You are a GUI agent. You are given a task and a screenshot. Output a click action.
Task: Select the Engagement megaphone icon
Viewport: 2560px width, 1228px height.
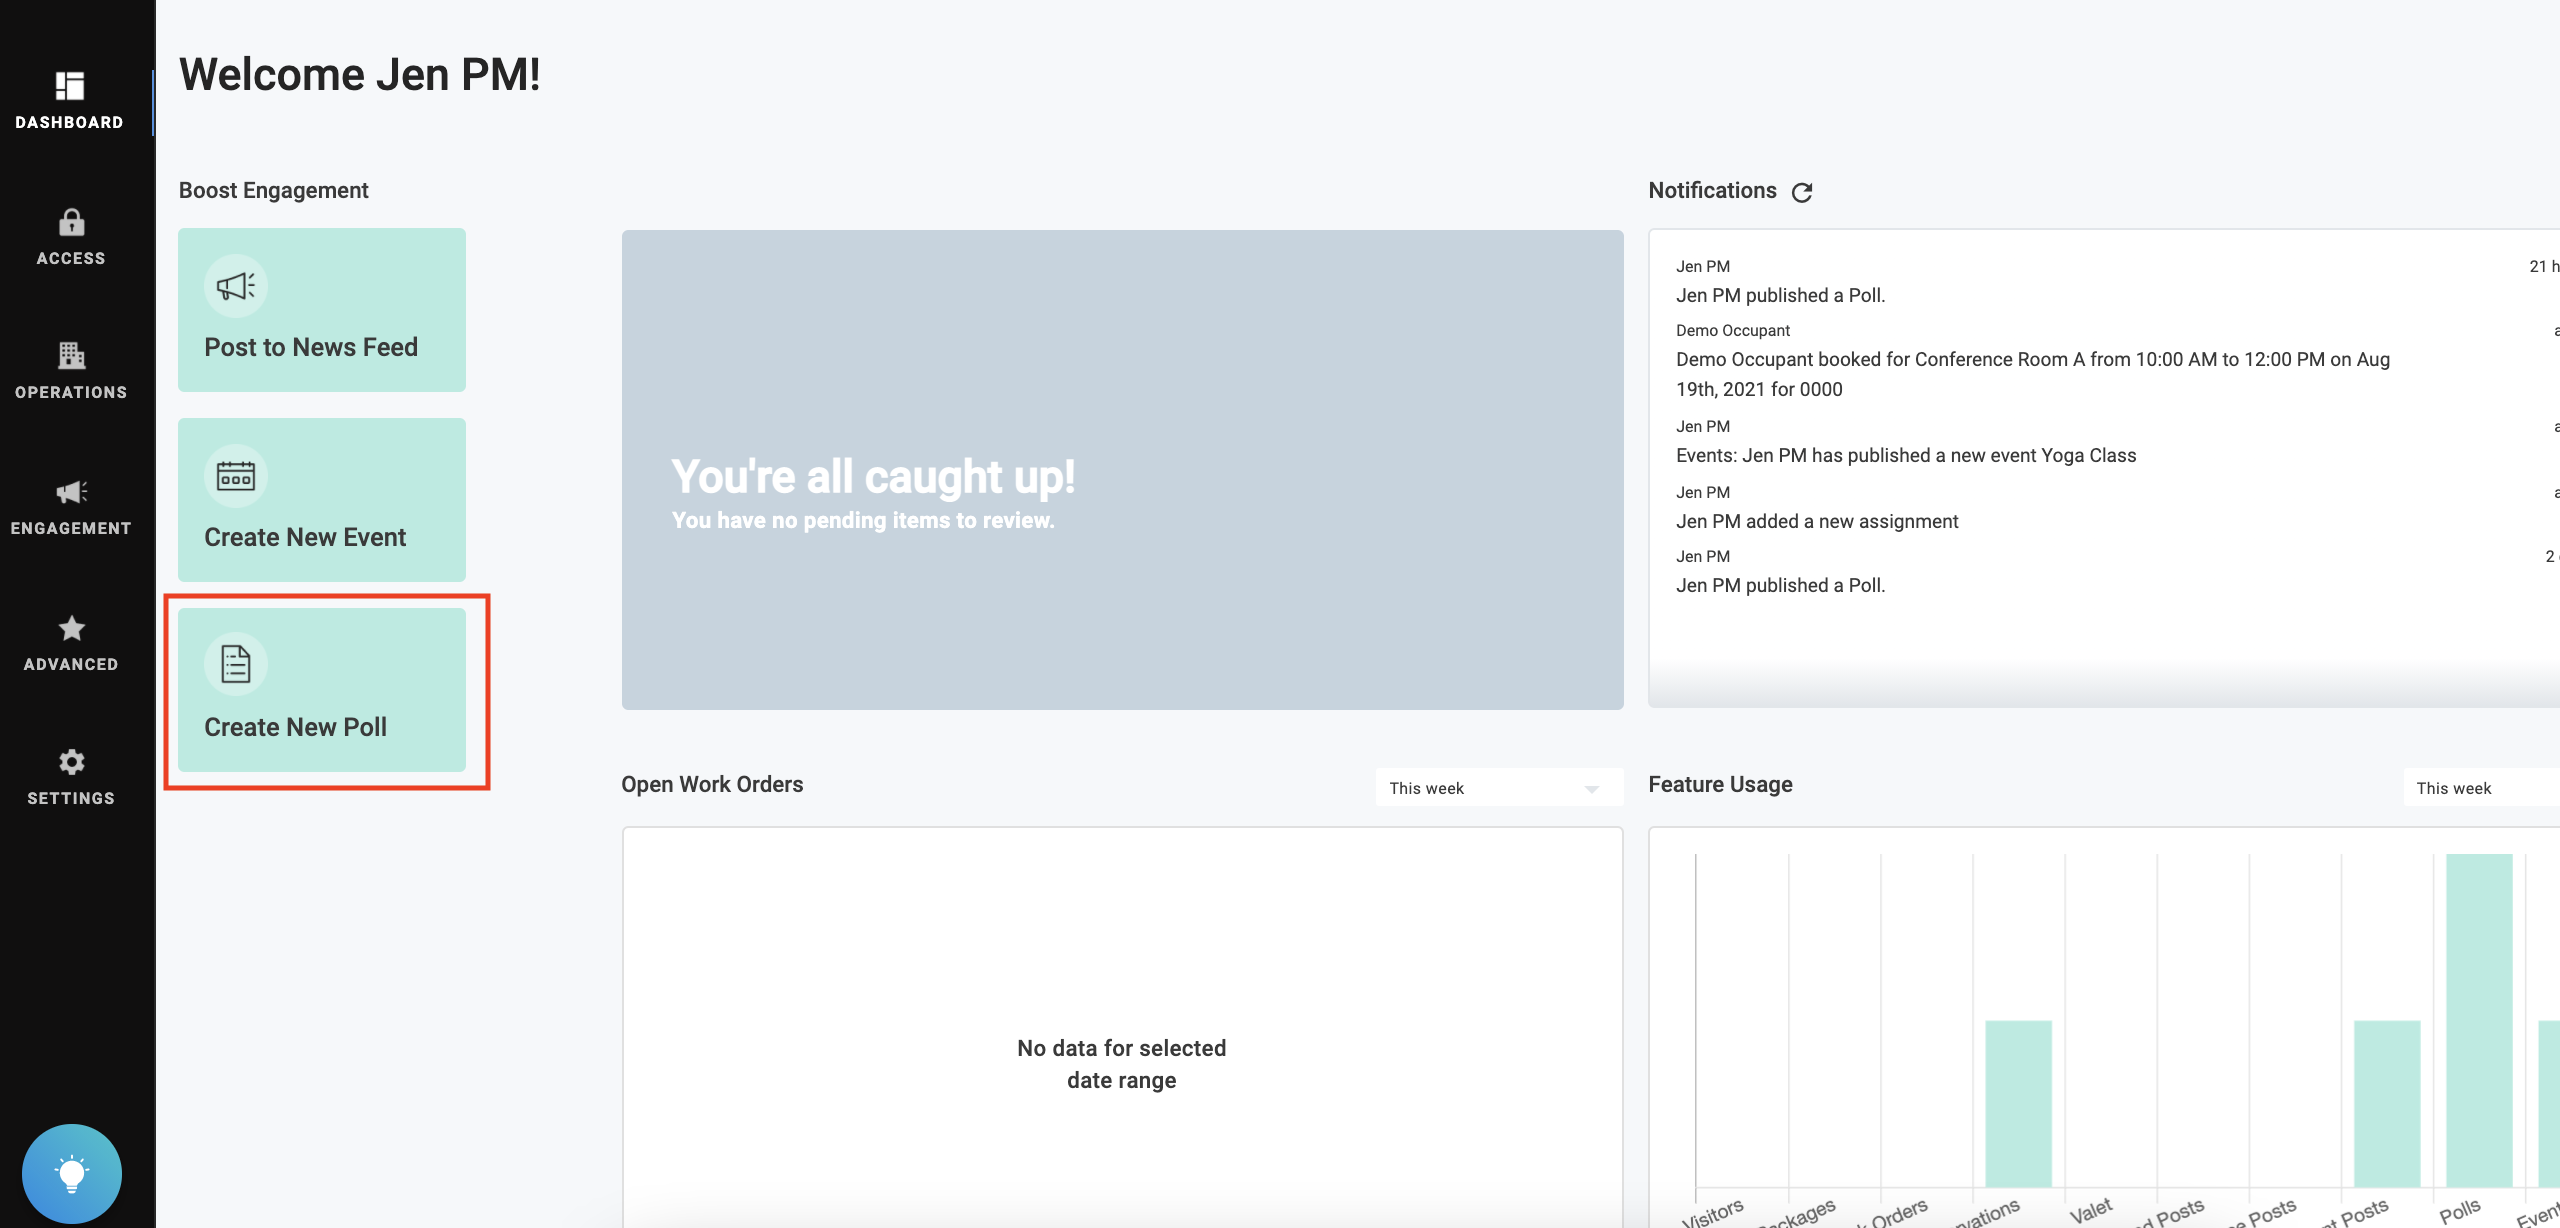click(x=71, y=492)
